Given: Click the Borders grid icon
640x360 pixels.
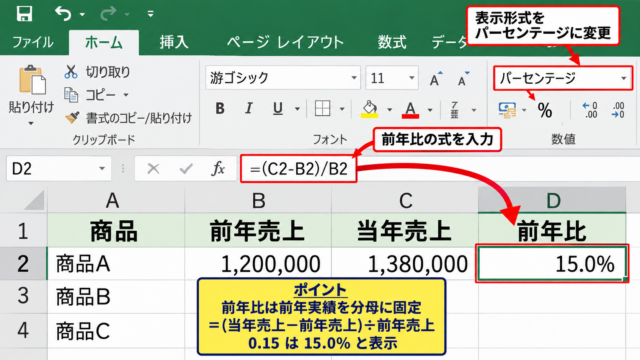Looking at the screenshot, I should pos(322,109).
